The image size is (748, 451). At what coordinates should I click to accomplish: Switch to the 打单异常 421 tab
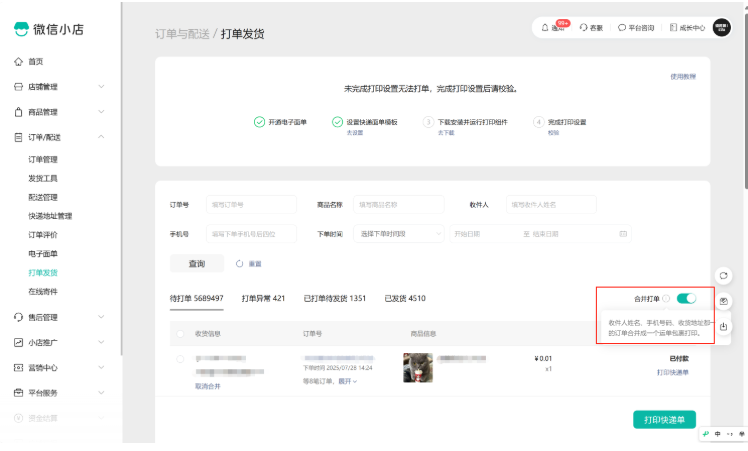pyautogui.click(x=263, y=298)
